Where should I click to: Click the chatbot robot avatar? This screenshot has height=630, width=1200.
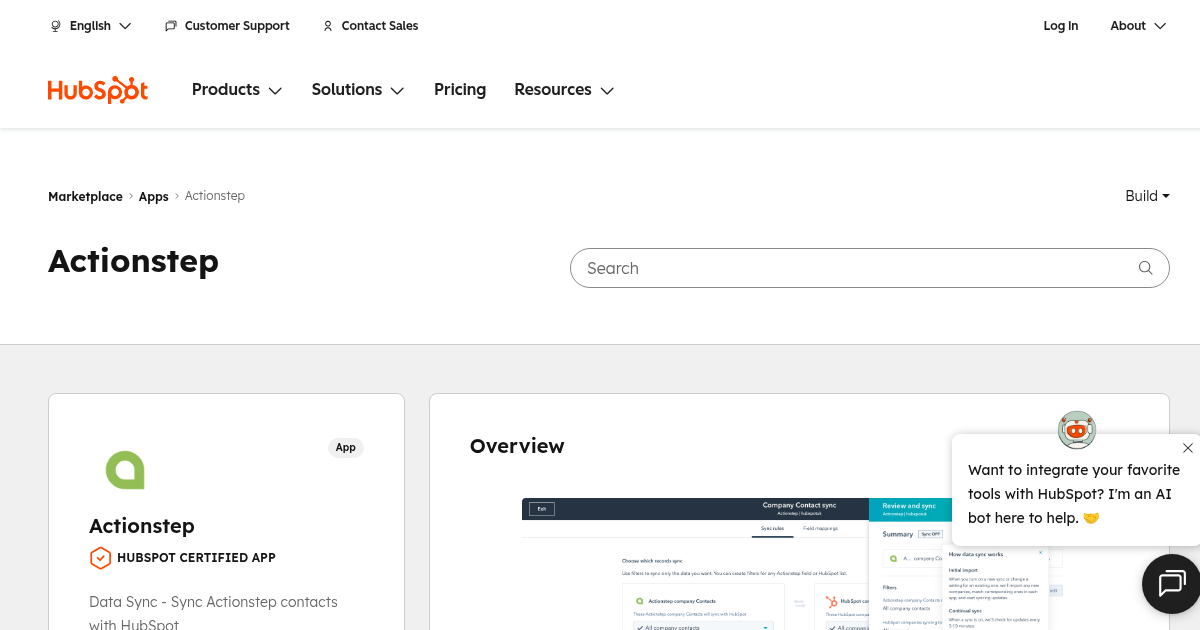pyautogui.click(x=1077, y=429)
